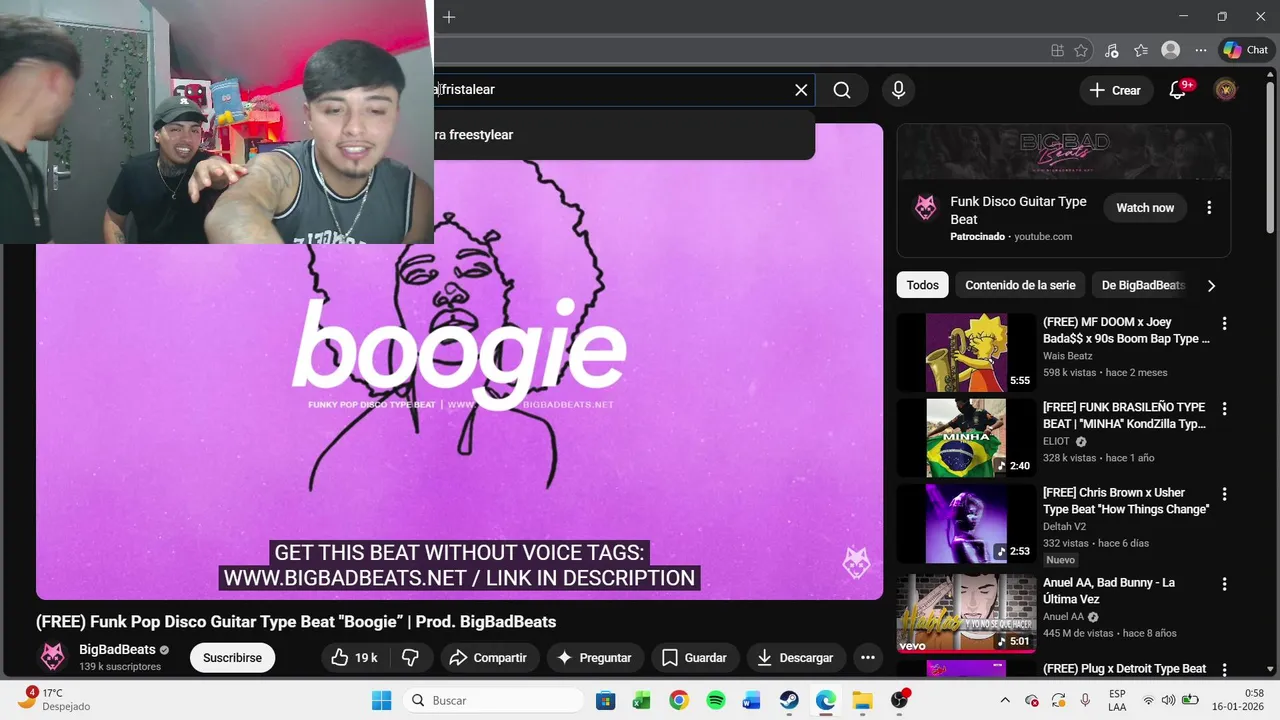Open YouTube notifications bell
This screenshot has height=720, width=1280.
[x=1178, y=90]
